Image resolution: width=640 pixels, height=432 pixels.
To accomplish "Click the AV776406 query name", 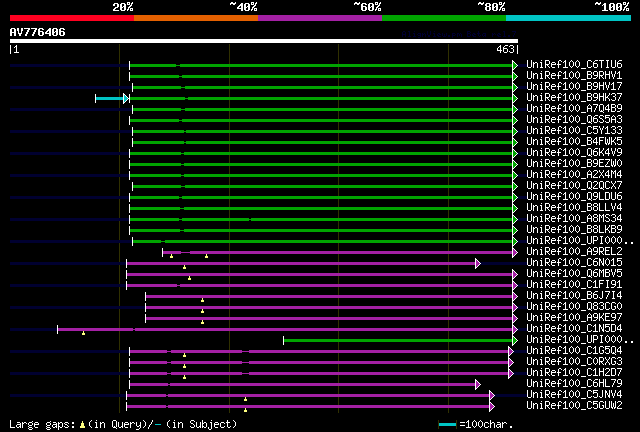I will pos(38,32).
